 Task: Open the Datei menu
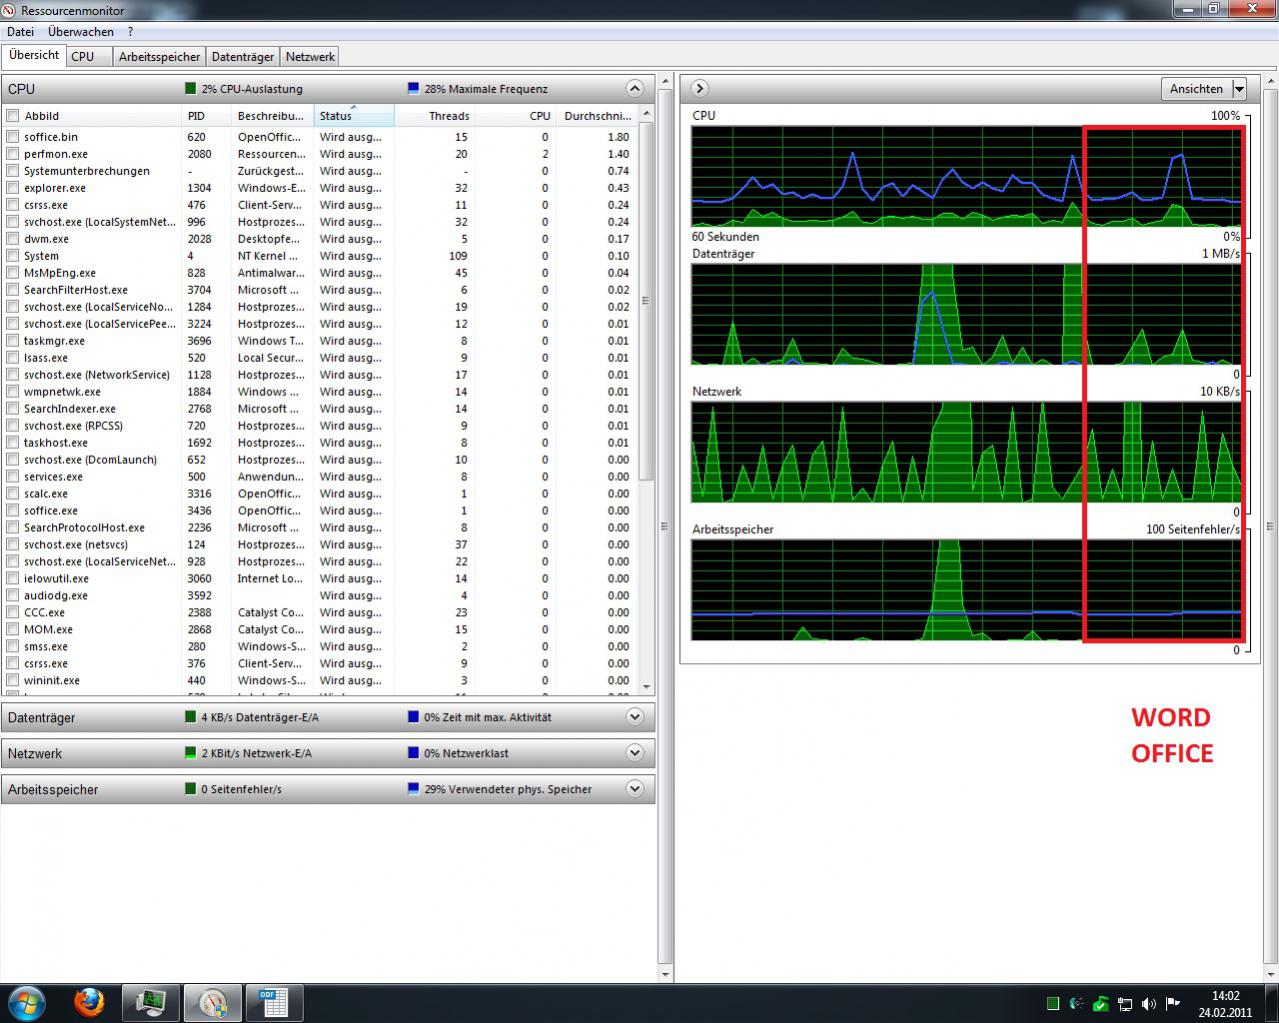tap(20, 32)
